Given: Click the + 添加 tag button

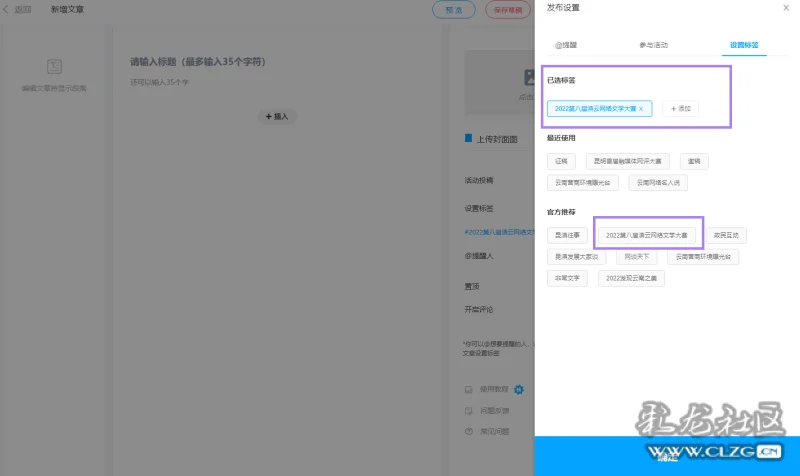Looking at the screenshot, I should coord(681,109).
